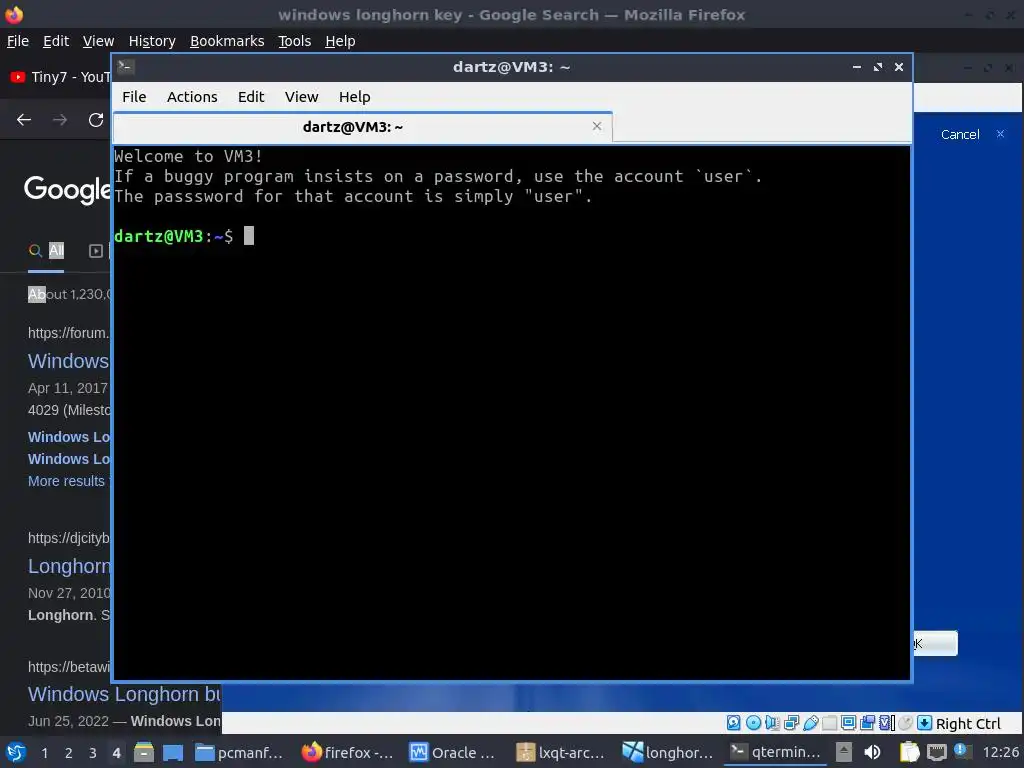Click the removable media eject tray icon
Screen dimensions: 1024x768
click(844, 752)
